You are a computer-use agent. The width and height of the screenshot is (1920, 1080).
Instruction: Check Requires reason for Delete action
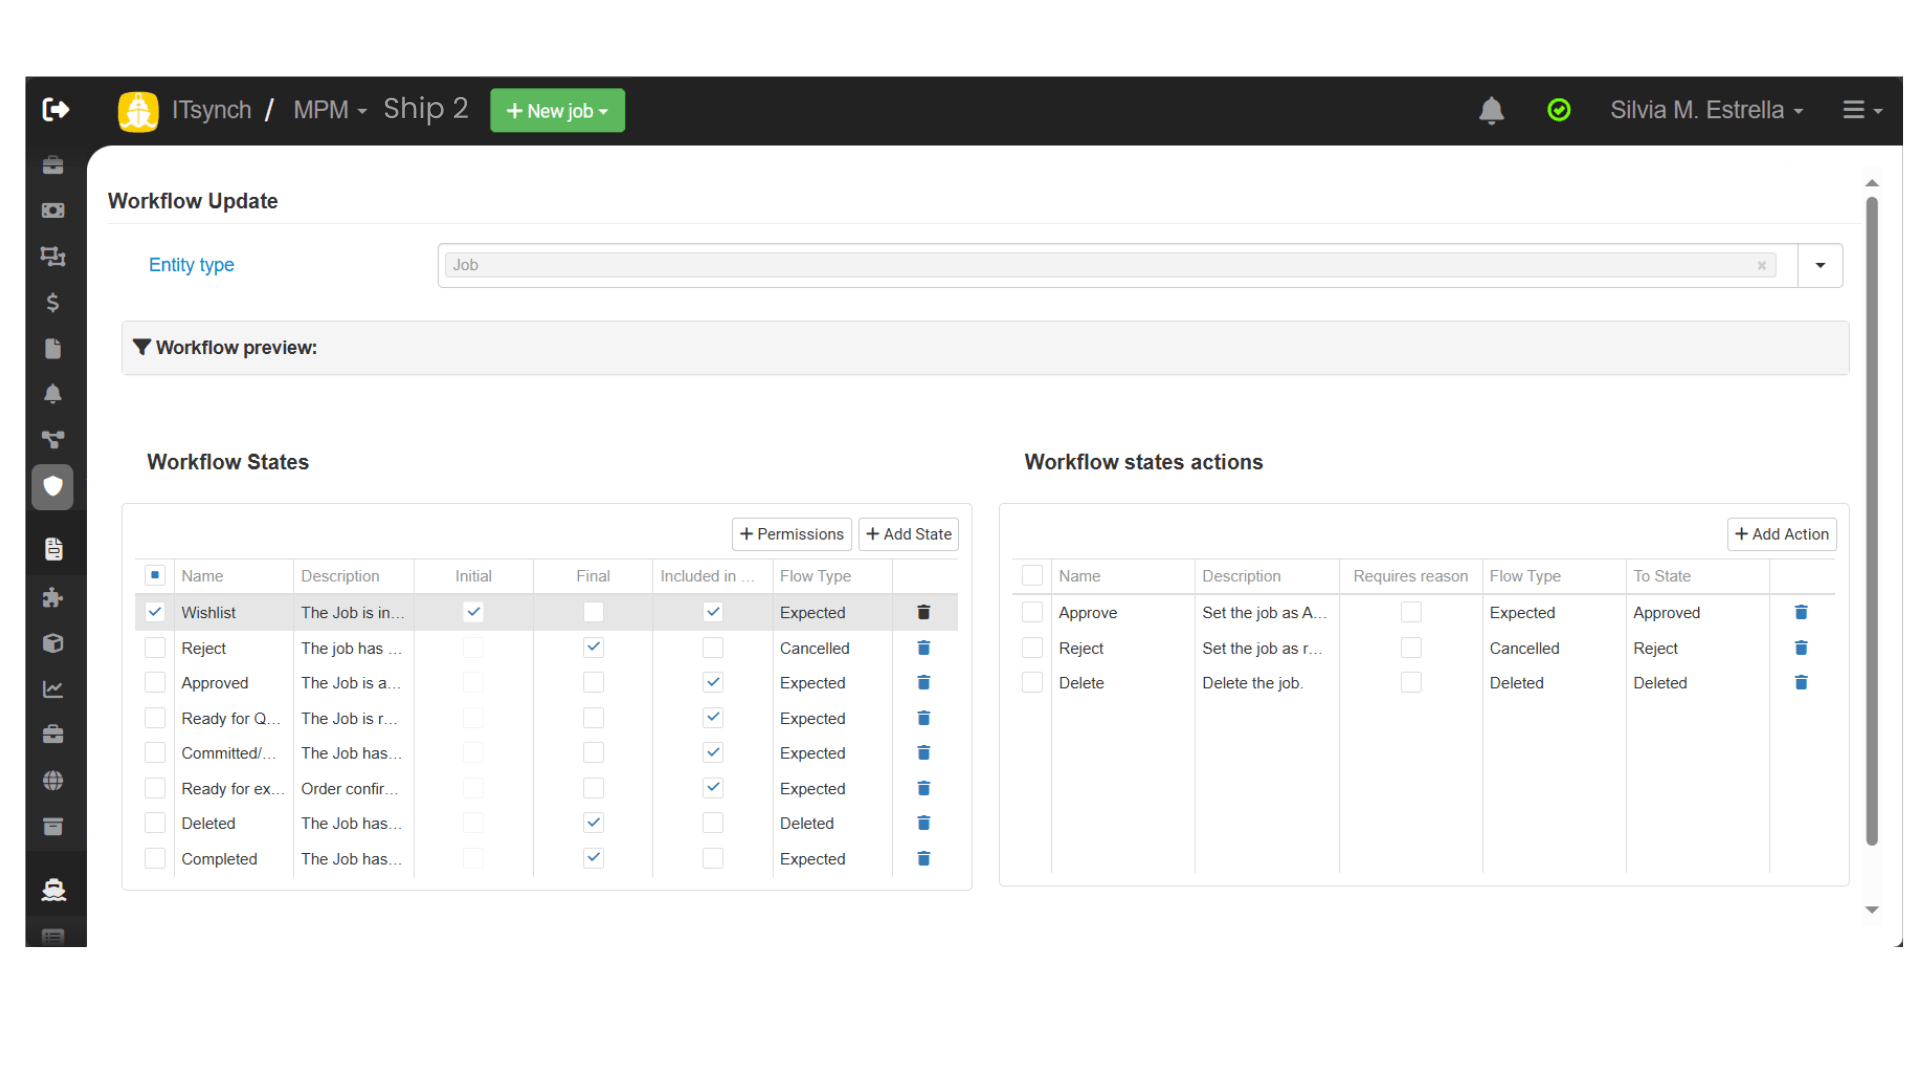[1410, 683]
